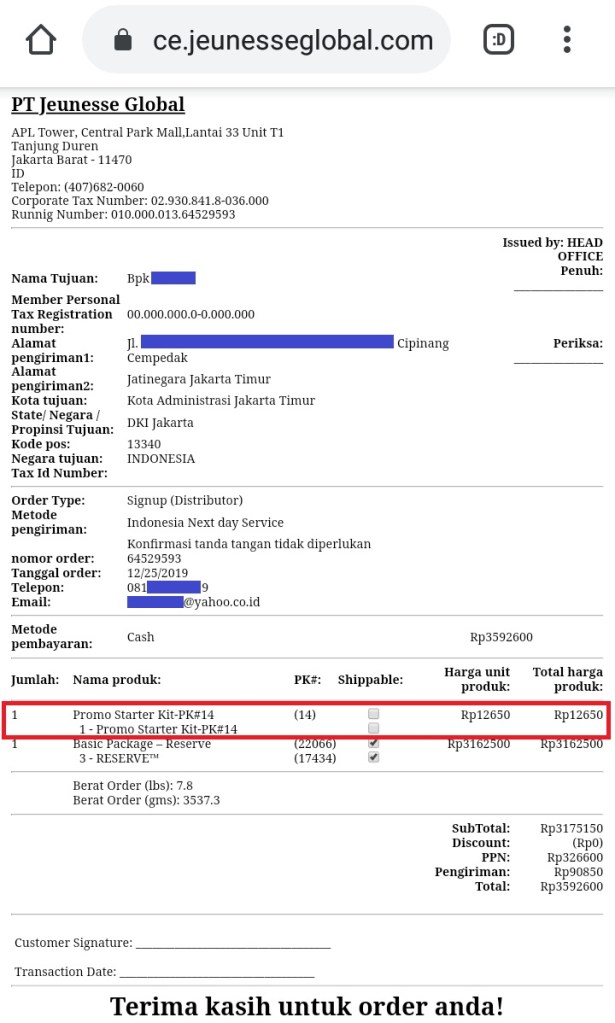This screenshot has height=1023, width=615.
Task: Tap the ce.jeunesseglobal.com address bar
Action: click(x=292, y=40)
